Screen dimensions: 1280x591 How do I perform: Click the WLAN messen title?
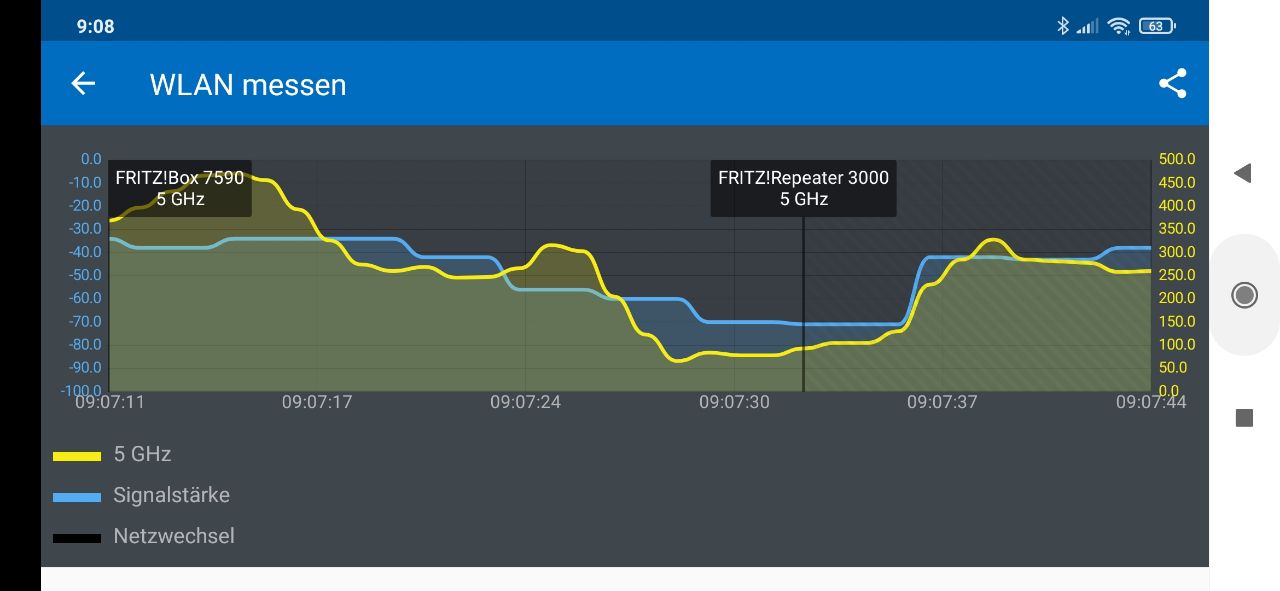coord(248,85)
